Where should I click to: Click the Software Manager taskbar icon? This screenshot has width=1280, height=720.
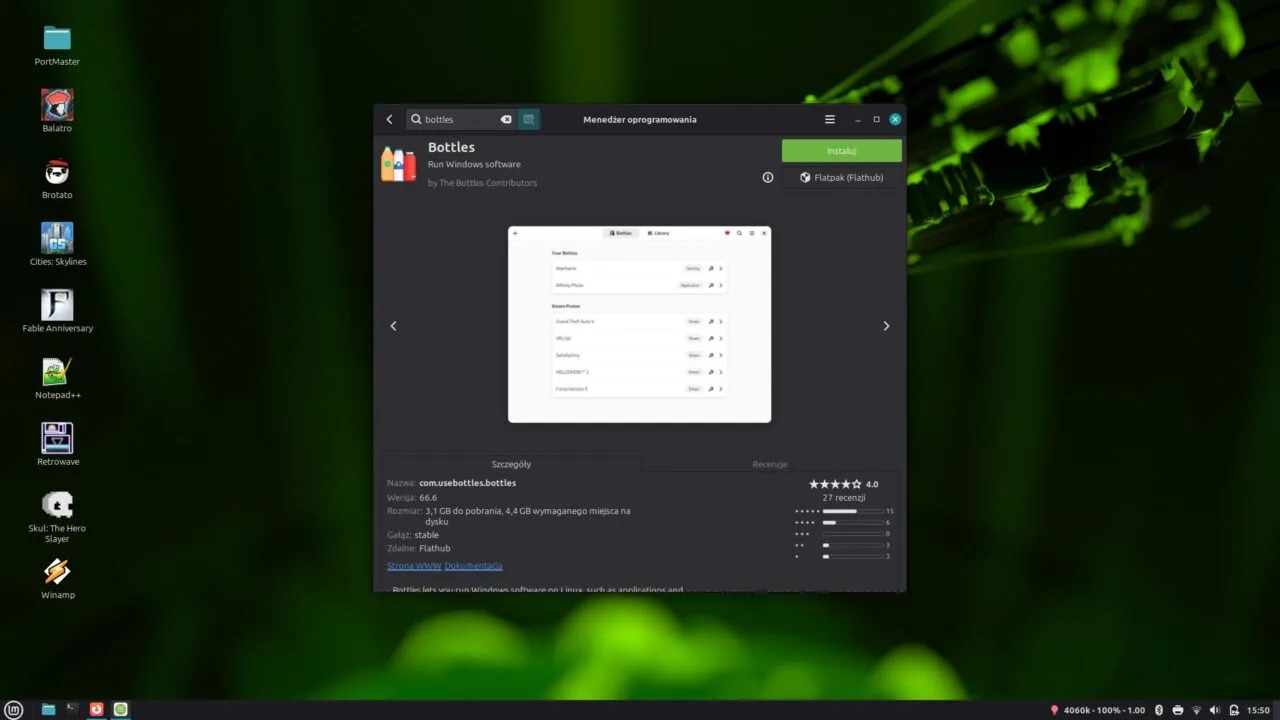point(121,710)
